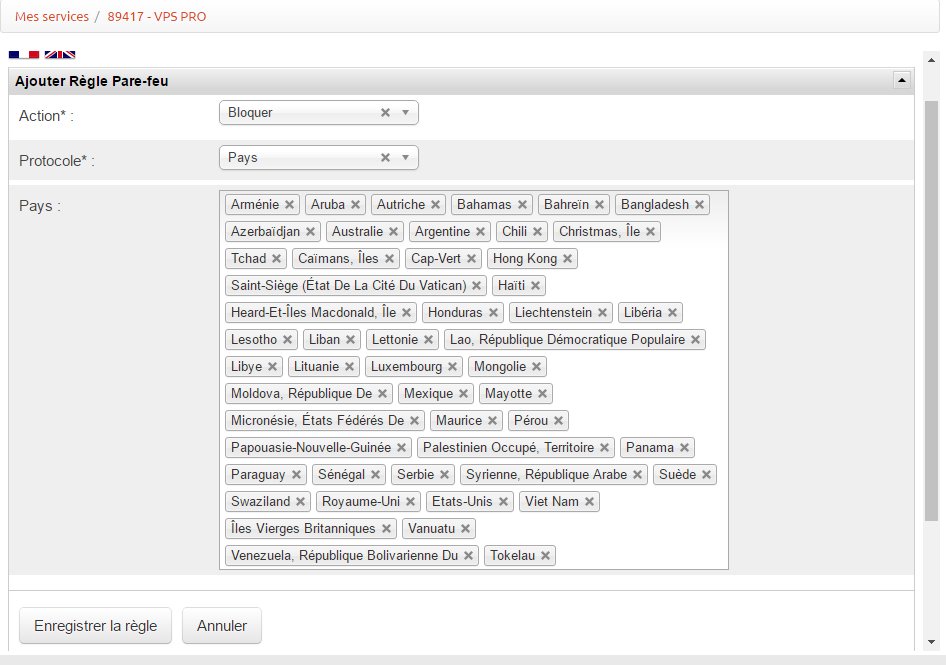Remove Aruba from the country list

355,205
